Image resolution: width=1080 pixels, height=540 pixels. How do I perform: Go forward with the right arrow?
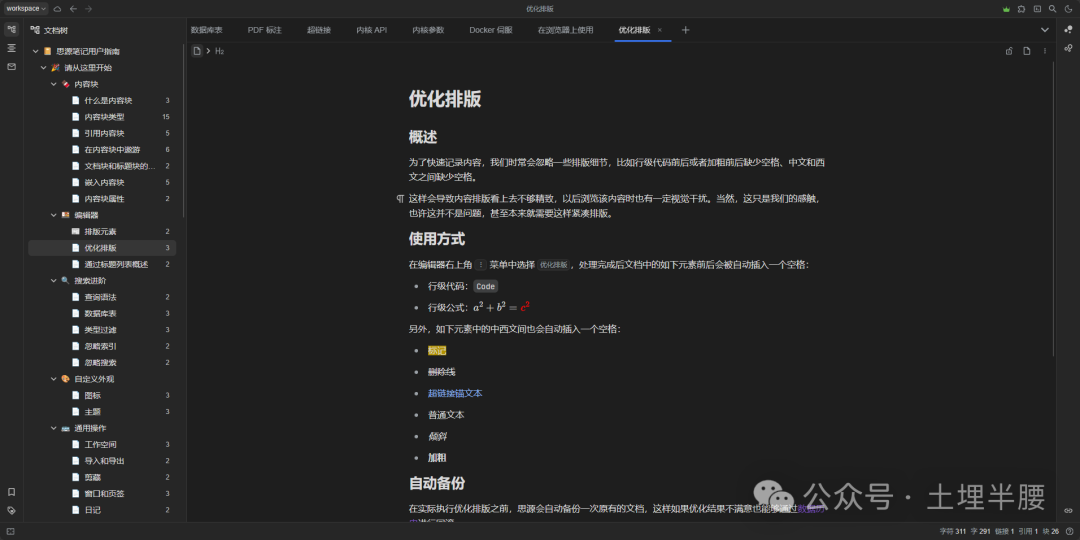coord(88,9)
